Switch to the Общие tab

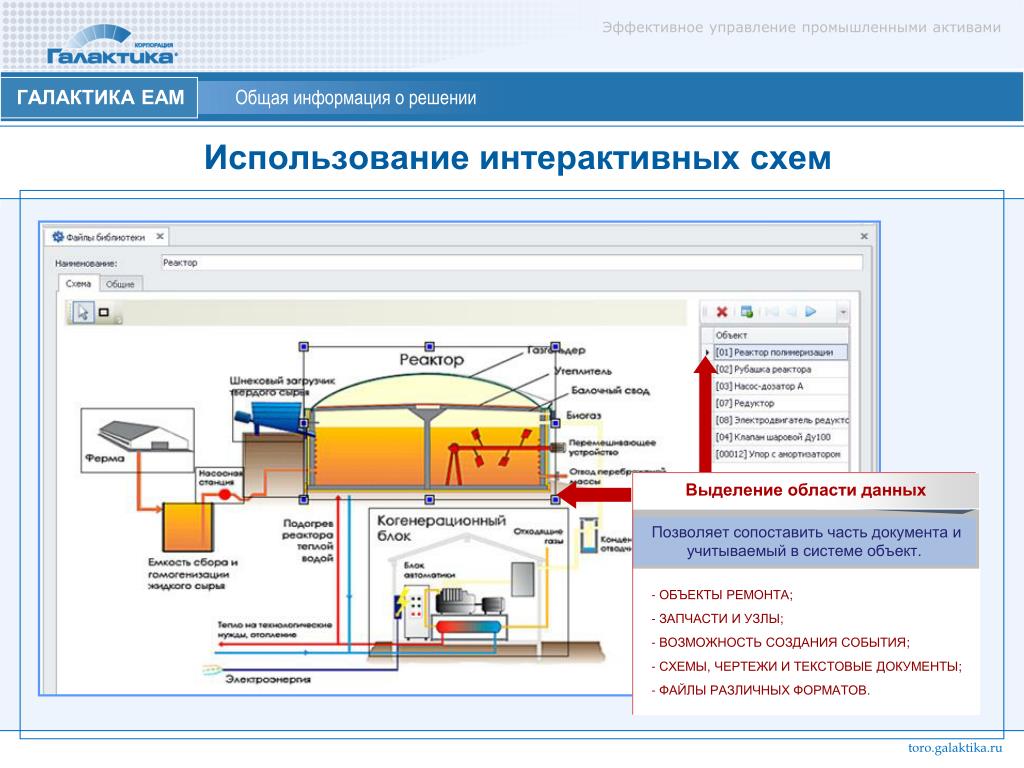pos(120,284)
